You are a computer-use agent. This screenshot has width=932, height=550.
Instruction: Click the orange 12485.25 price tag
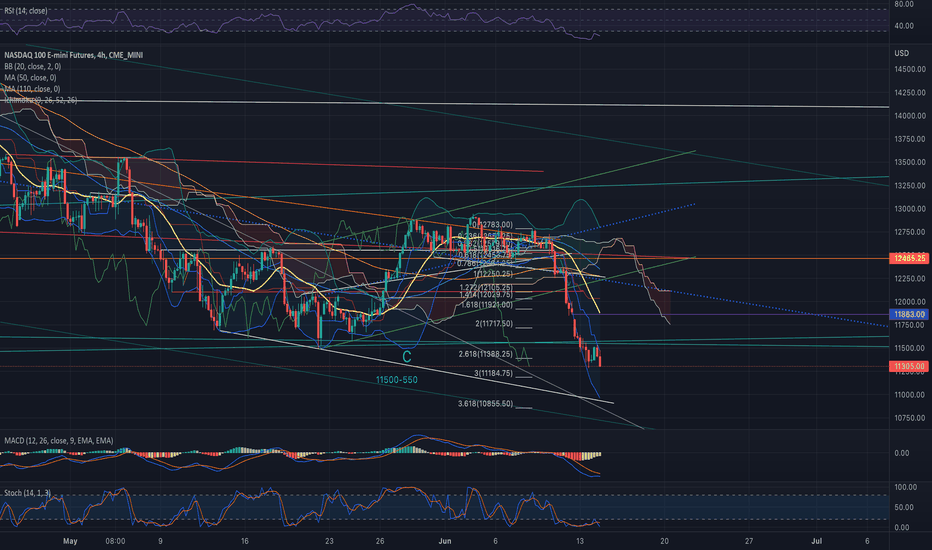pos(909,258)
